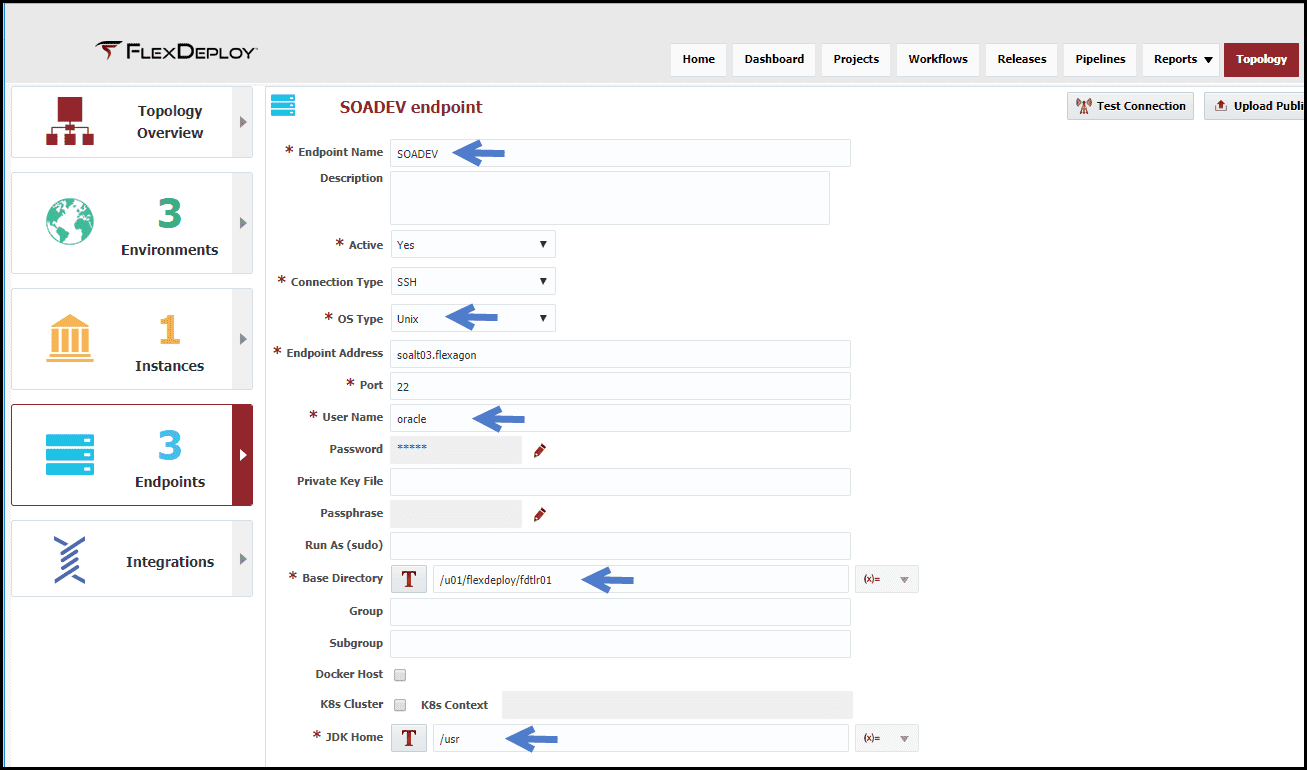The height and width of the screenshot is (770, 1307).
Task: Select the Topology tab
Action: 1261,60
